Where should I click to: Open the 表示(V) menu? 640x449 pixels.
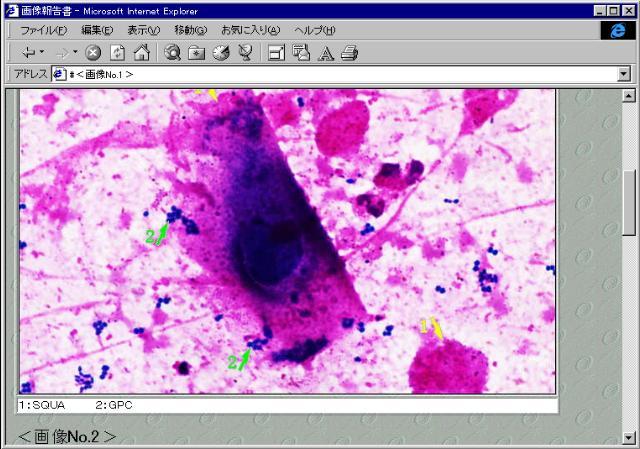145,30
